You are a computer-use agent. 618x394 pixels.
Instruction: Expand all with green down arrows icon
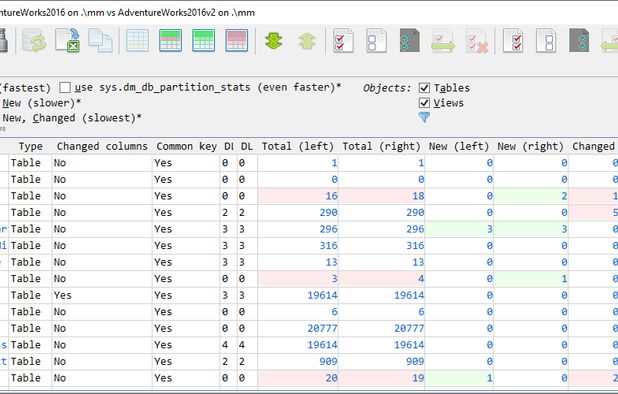tap(274, 41)
